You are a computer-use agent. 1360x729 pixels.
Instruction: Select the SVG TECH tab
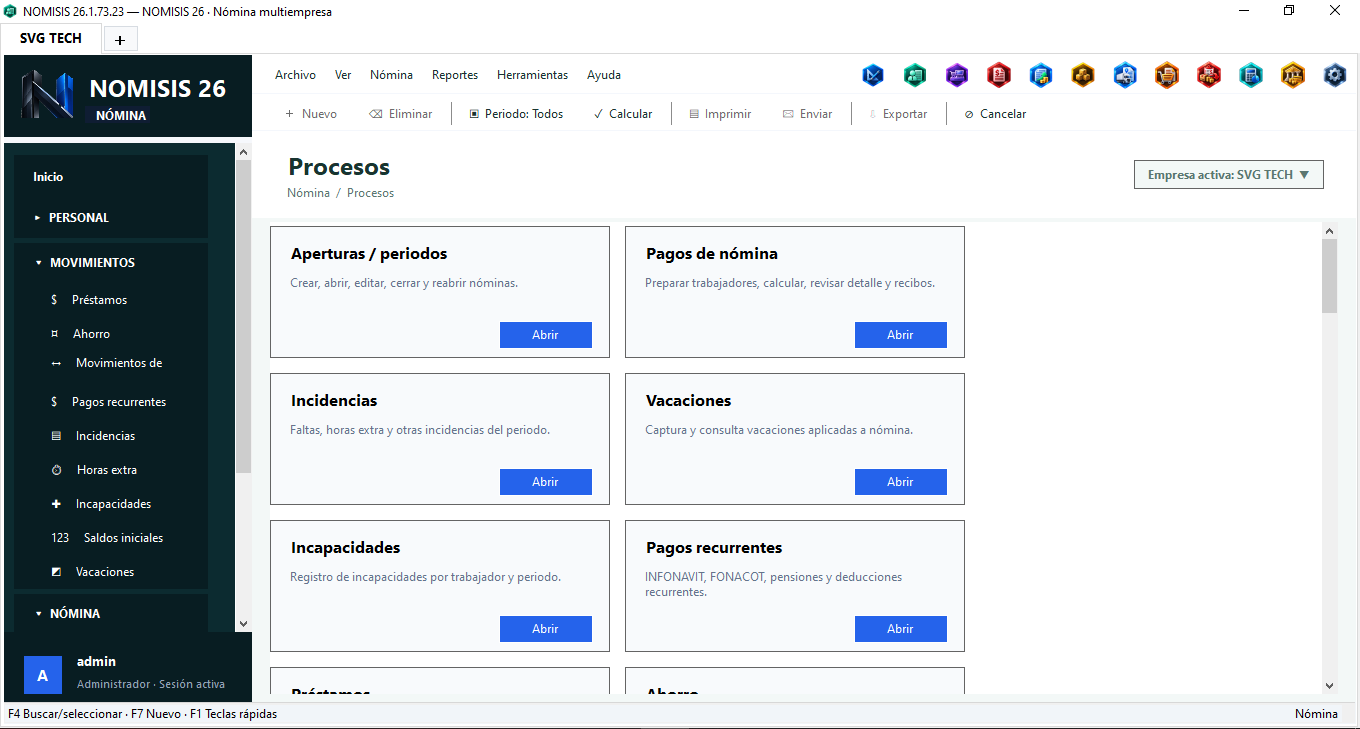[x=51, y=38]
